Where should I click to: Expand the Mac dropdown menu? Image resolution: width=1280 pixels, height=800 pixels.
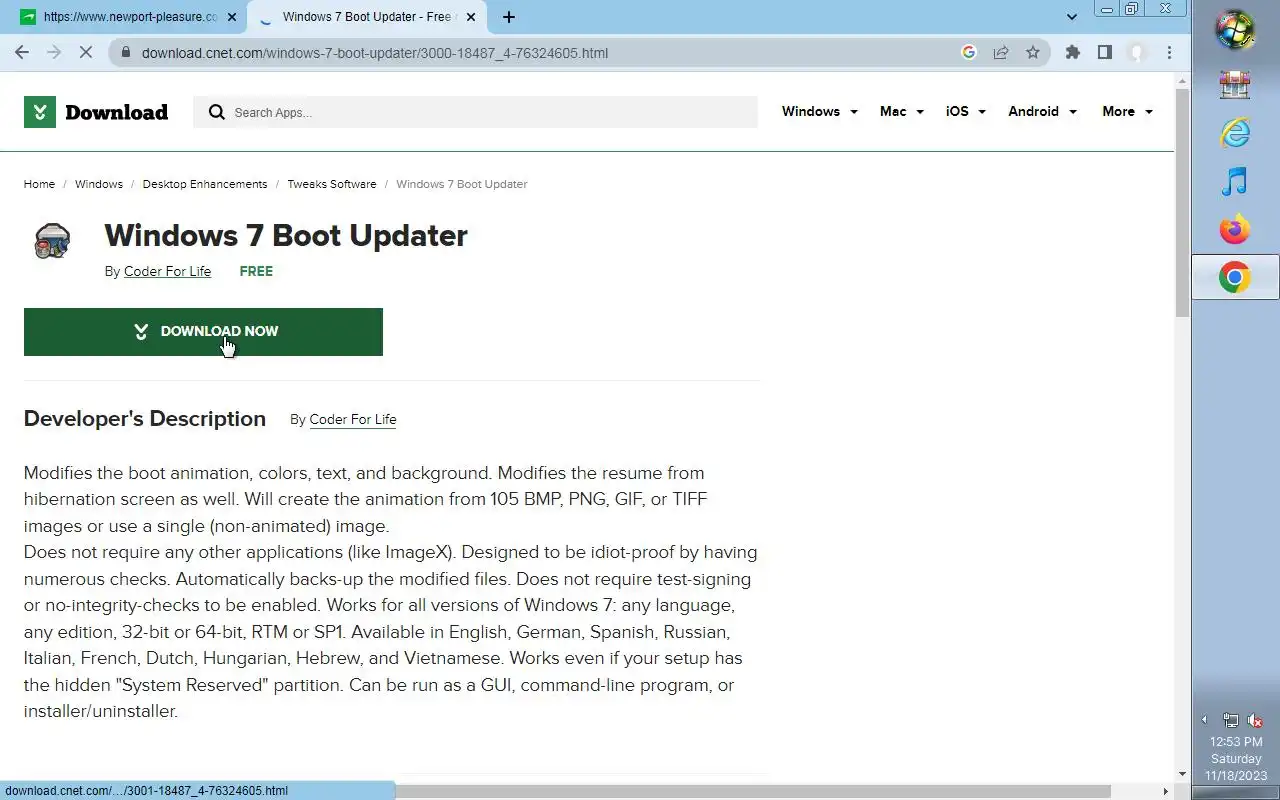(901, 112)
